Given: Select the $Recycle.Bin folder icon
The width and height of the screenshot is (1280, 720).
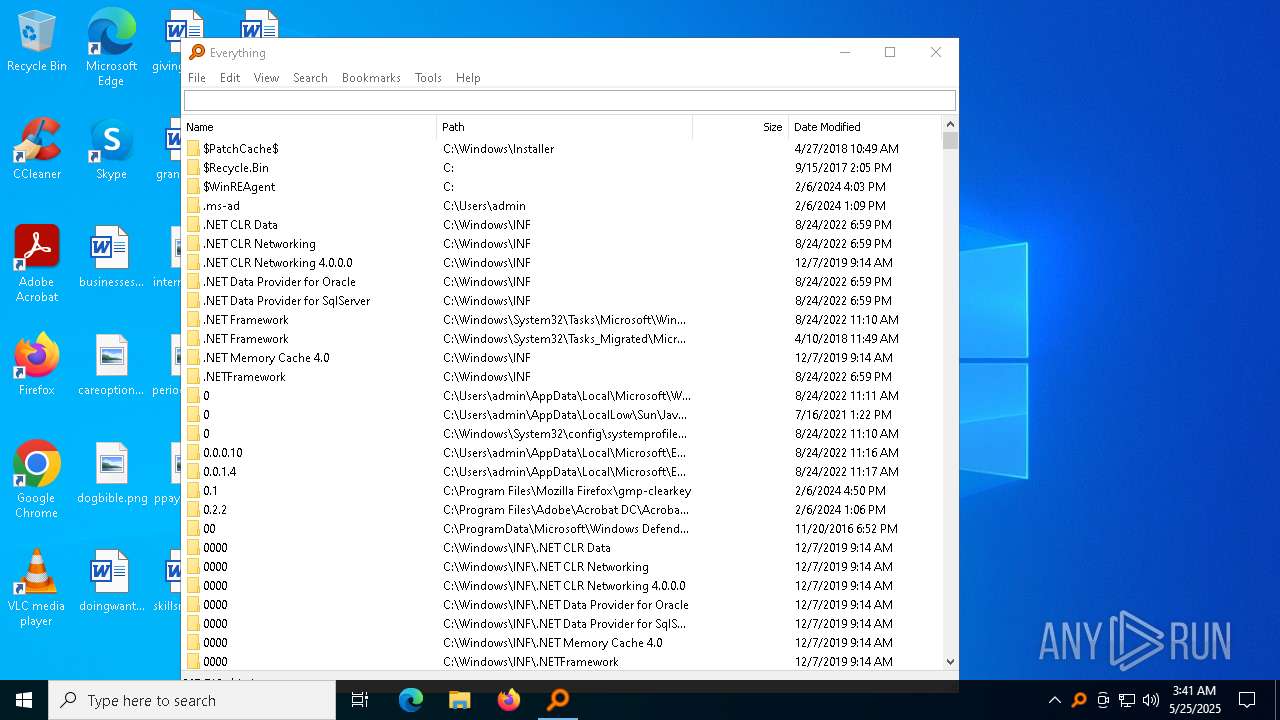Looking at the screenshot, I should (193, 168).
